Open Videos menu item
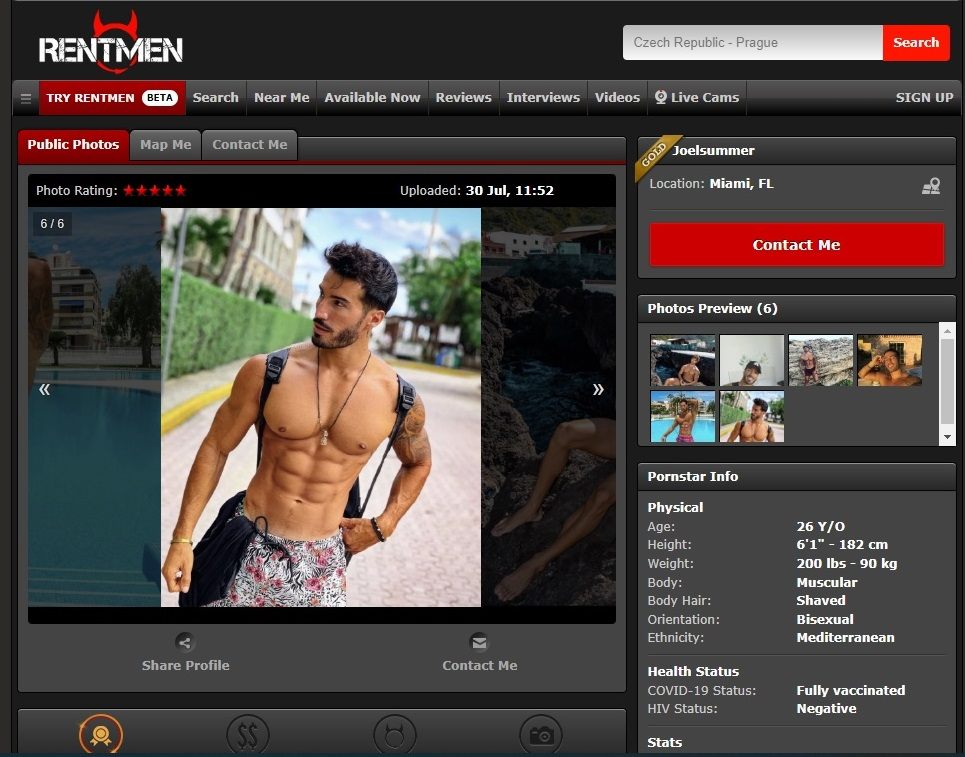 click(617, 98)
